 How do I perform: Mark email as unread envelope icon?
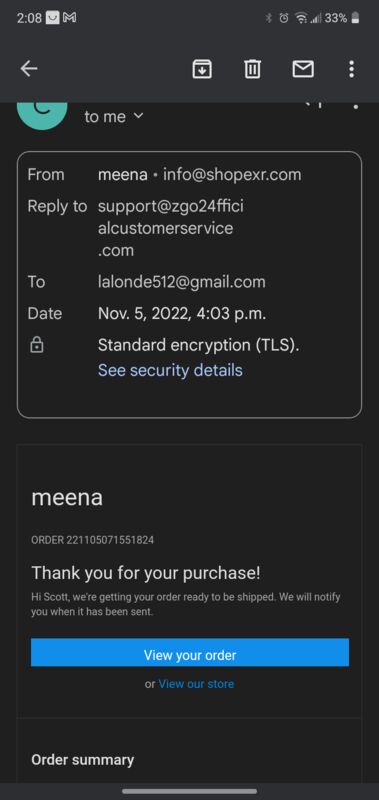[303, 69]
